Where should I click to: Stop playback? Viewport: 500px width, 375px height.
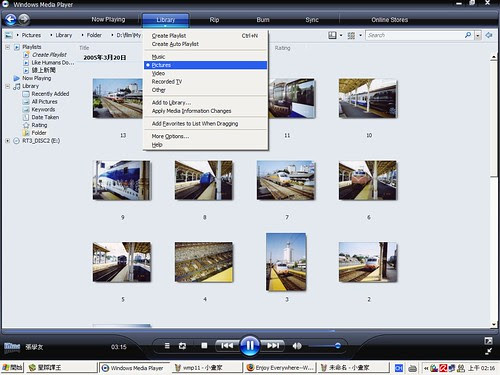(204, 346)
